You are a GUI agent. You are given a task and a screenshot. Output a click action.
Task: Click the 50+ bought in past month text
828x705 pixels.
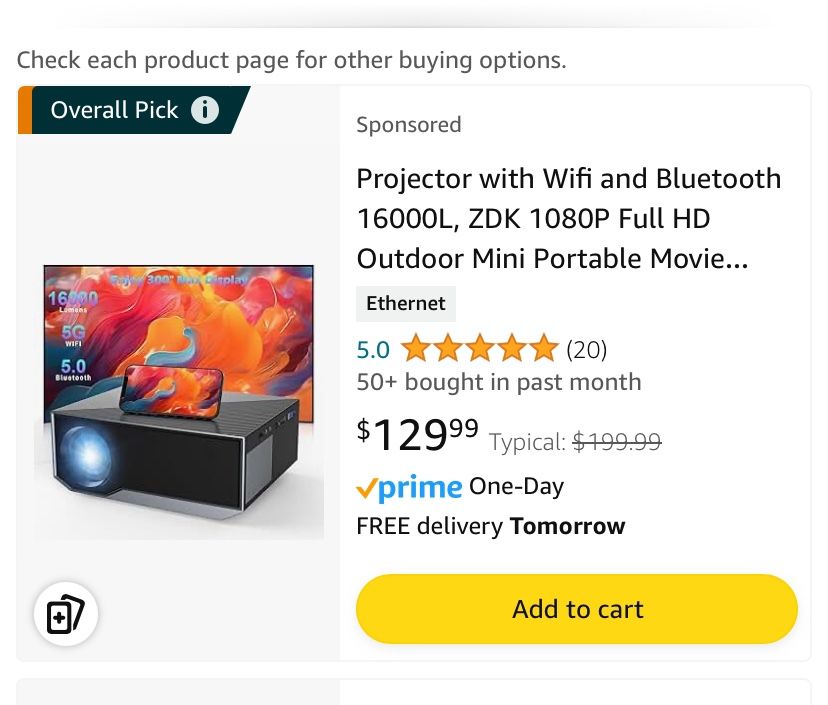click(498, 382)
